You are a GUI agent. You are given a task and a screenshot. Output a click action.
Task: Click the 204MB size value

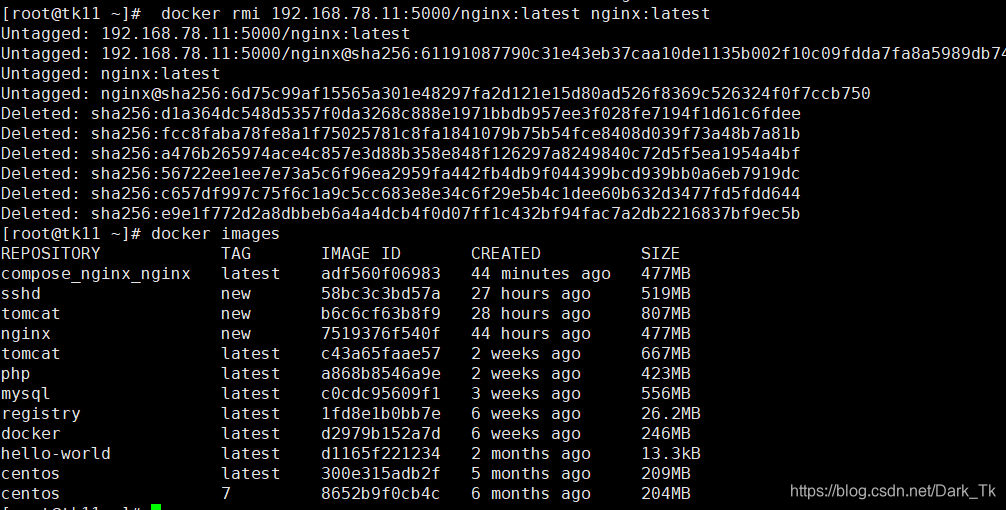click(665, 493)
